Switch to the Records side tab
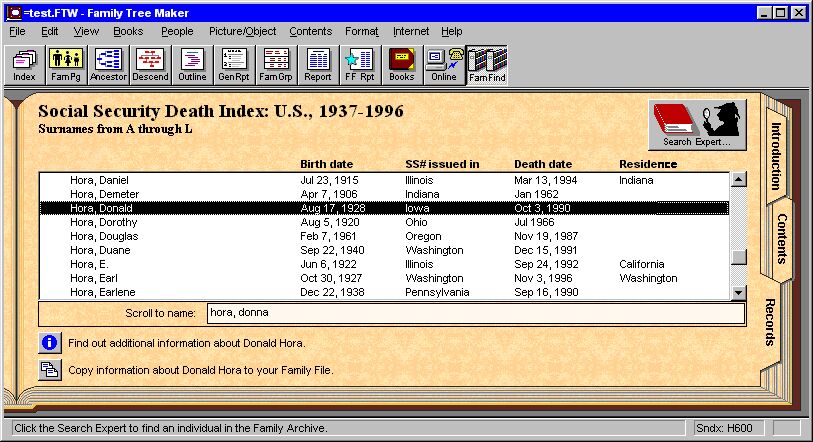This screenshot has width=813, height=442. point(770,322)
